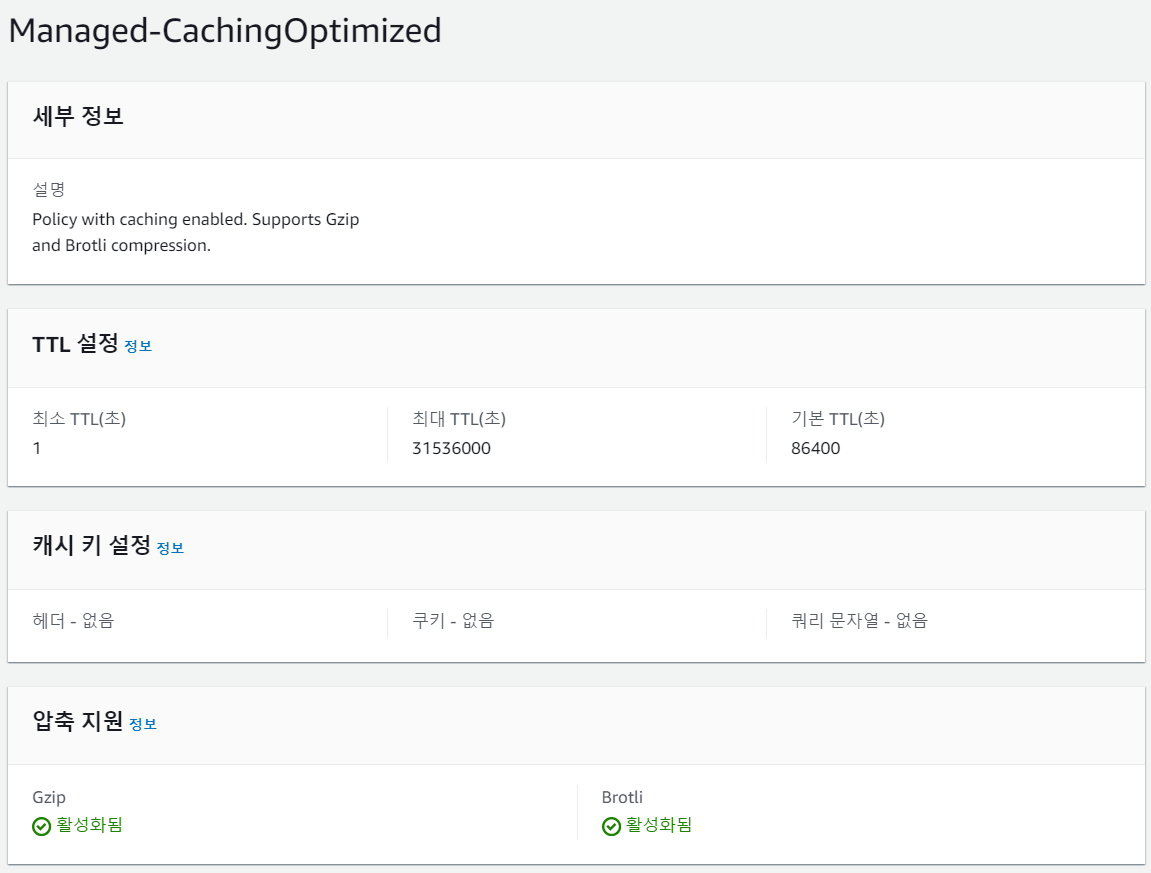Click the Gzip enabled checkmark icon

click(41, 826)
